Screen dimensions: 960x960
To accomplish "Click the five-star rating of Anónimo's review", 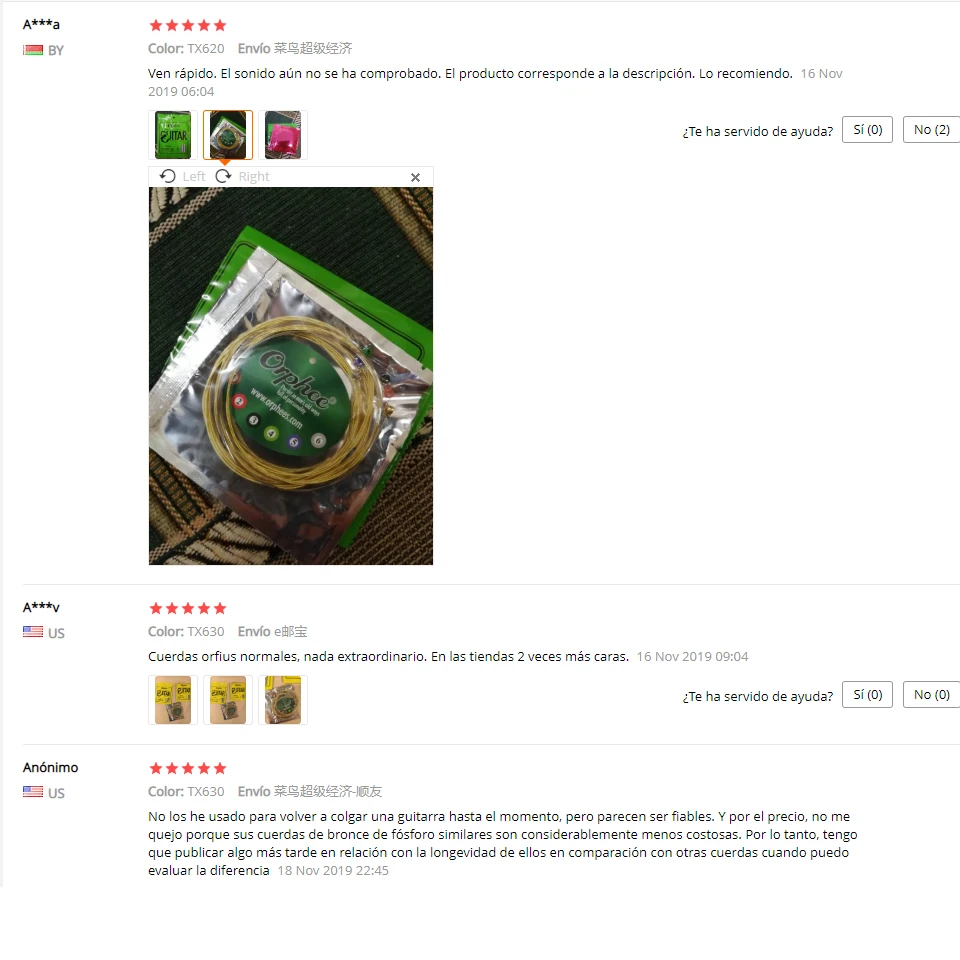I will (x=188, y=768).
